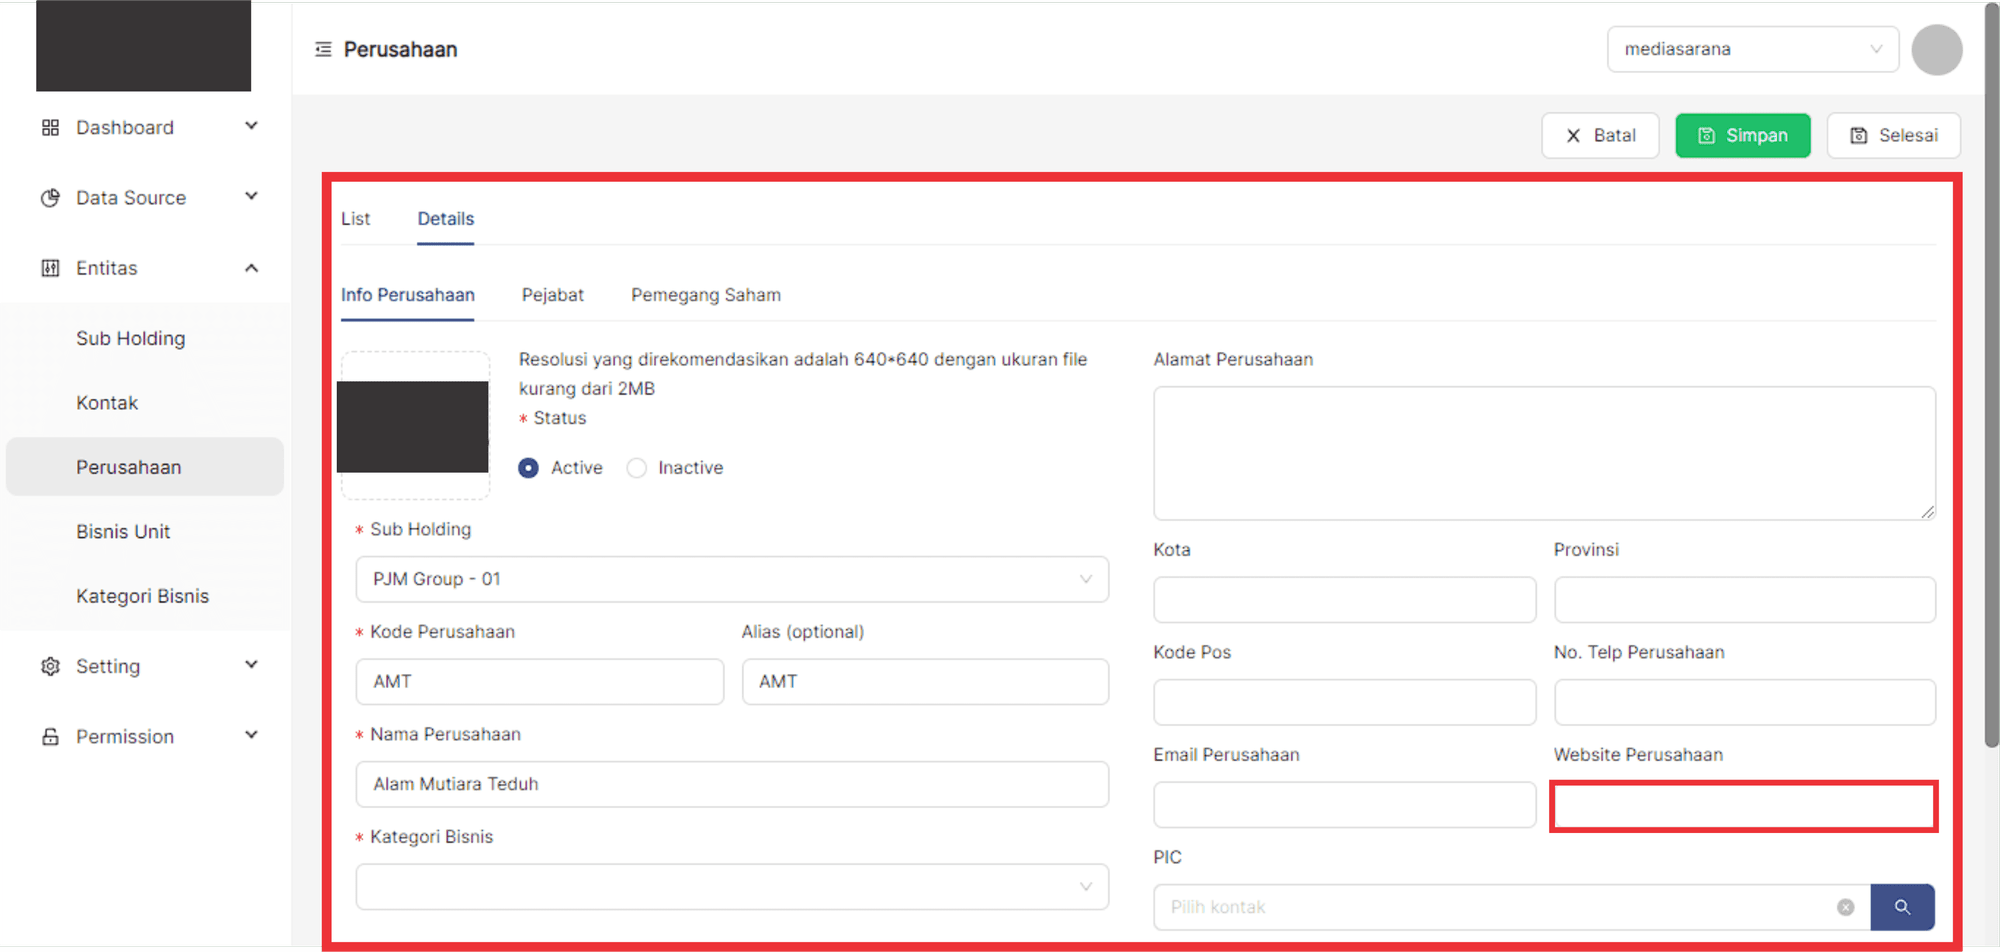Click the company logo upload thumbnail
Screen dimensions: 2000x952
click(x=414, y=426)
